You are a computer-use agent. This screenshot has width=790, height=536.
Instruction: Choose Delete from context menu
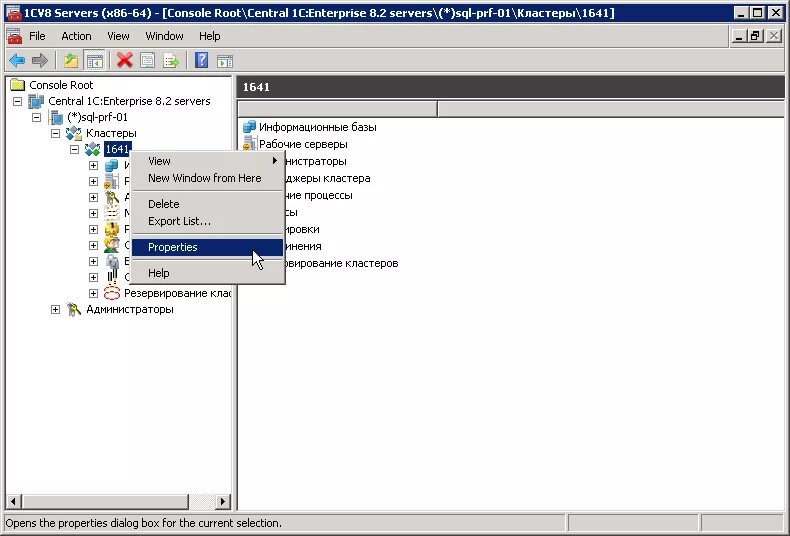(x=208, y=204)
